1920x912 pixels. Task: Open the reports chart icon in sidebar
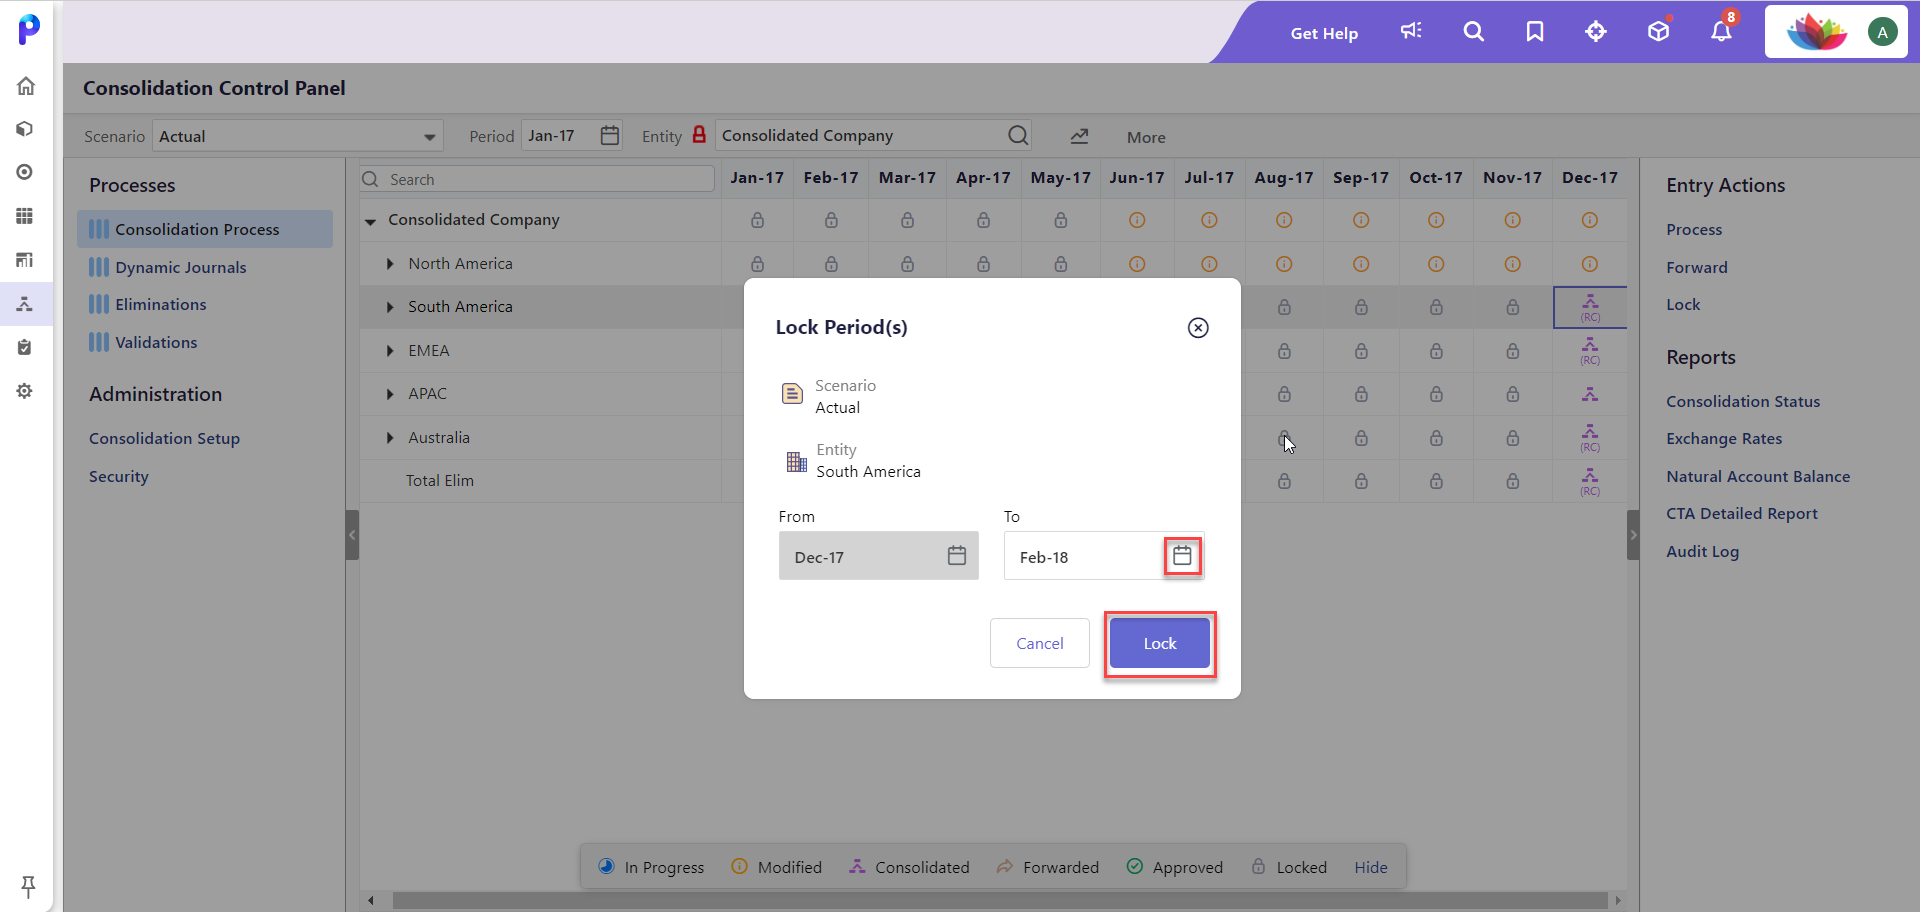click(26, 260)
